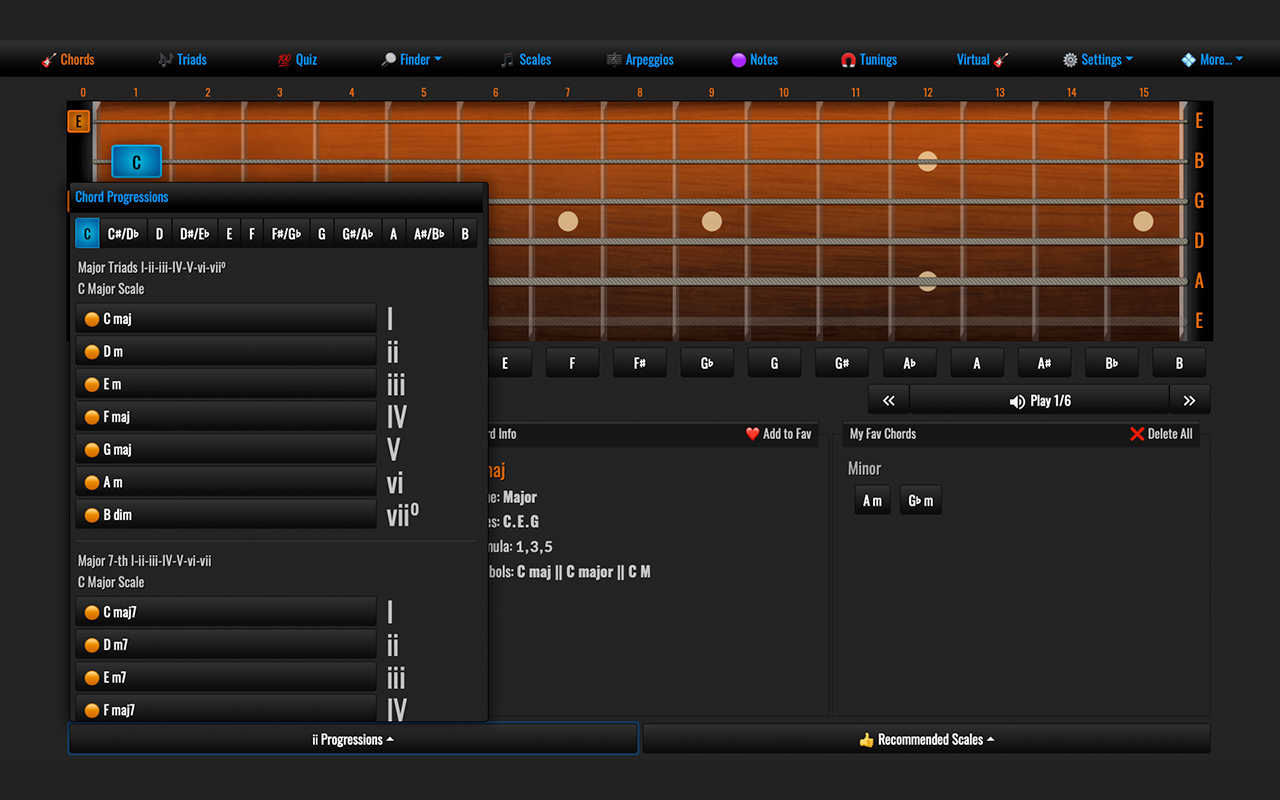Select root note A# button
Image resolution: width=1280 pixels, height=800 pixels.
point(1044,363)
